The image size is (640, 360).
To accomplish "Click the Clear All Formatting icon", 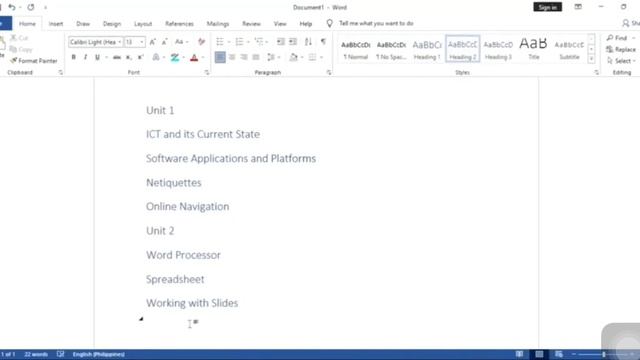I will [201, 42].
